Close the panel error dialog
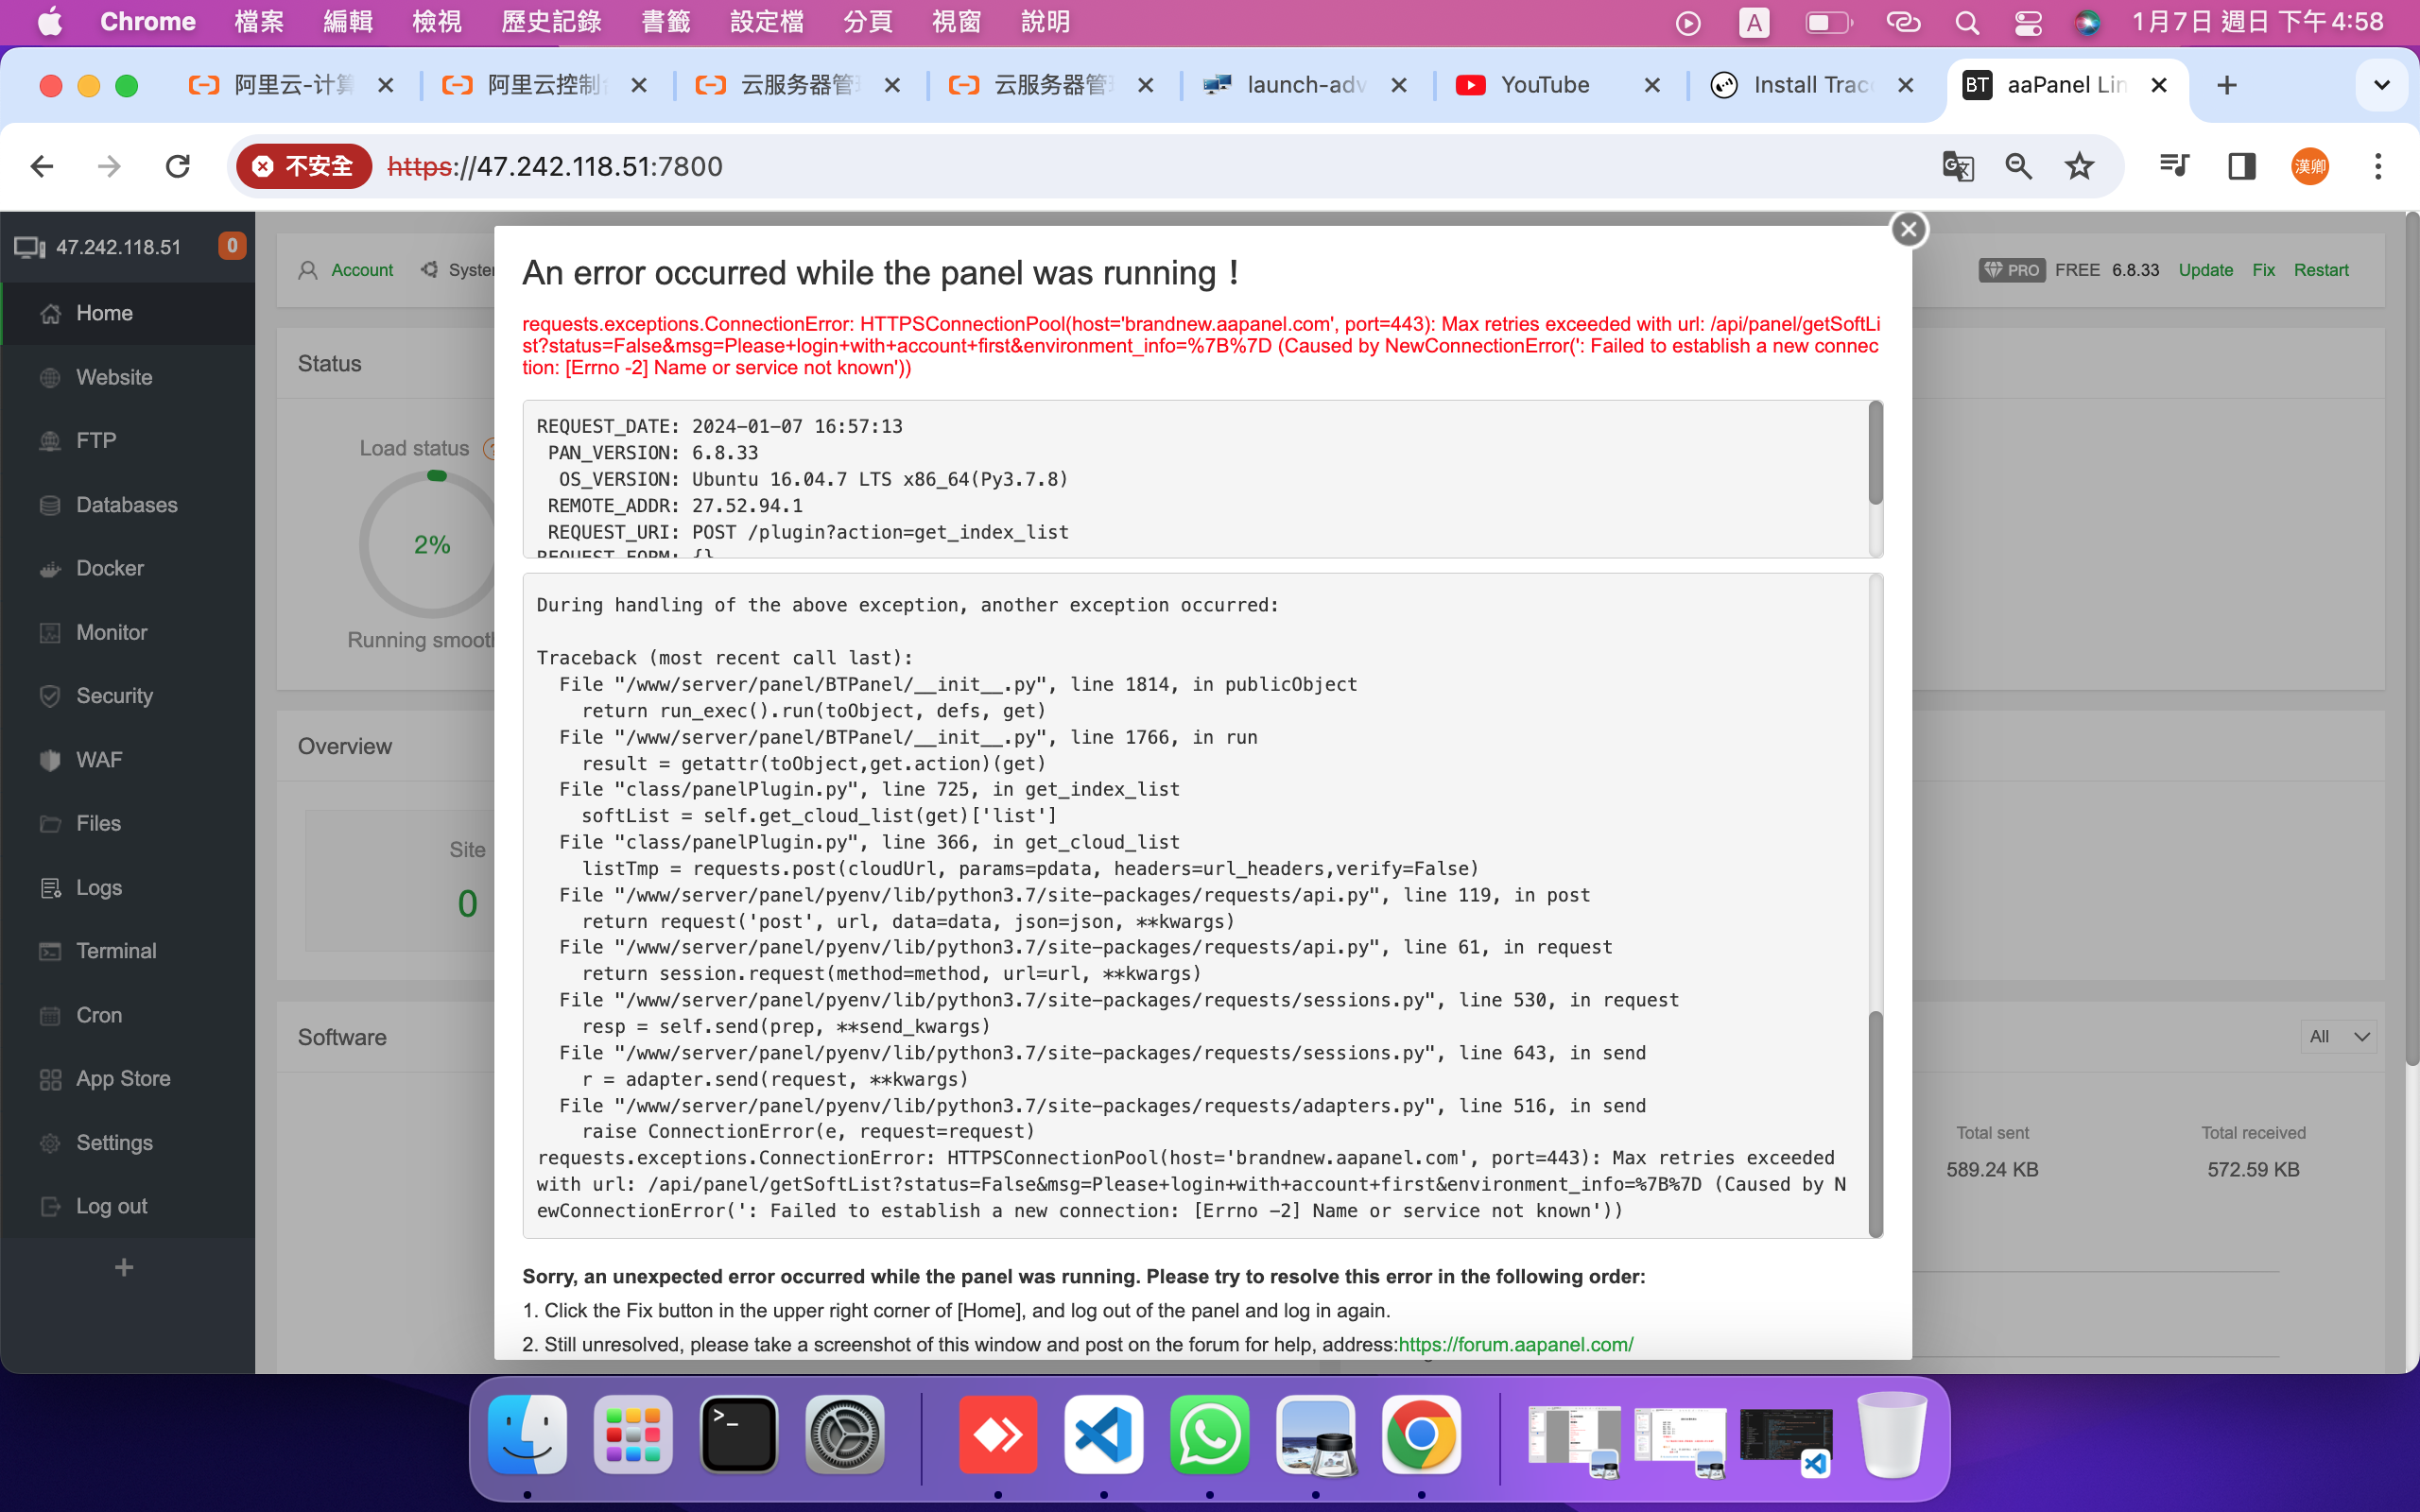This screenshot has width=2420, height=1512. click(x=1908, y=230)
